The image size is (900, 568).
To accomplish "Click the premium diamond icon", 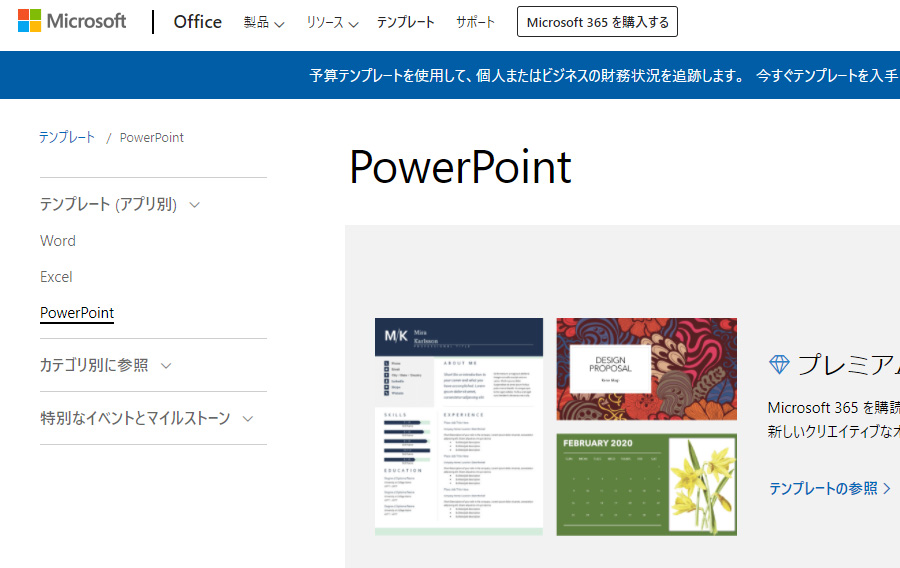I will [x=779, y=364].
